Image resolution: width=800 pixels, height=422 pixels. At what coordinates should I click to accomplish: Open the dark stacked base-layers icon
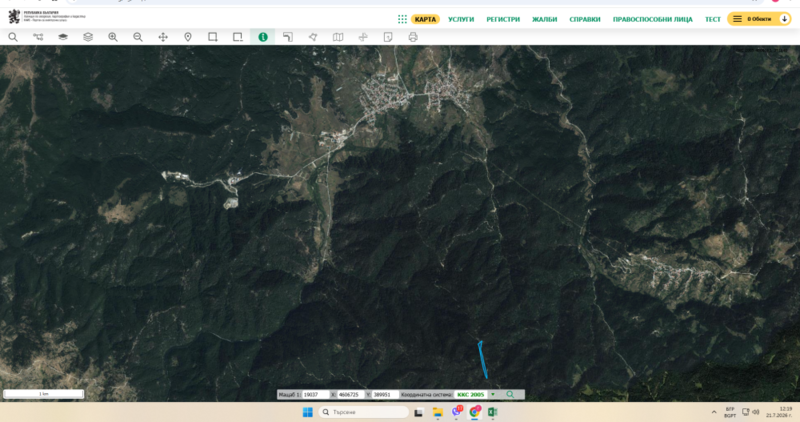click(63, 37)
